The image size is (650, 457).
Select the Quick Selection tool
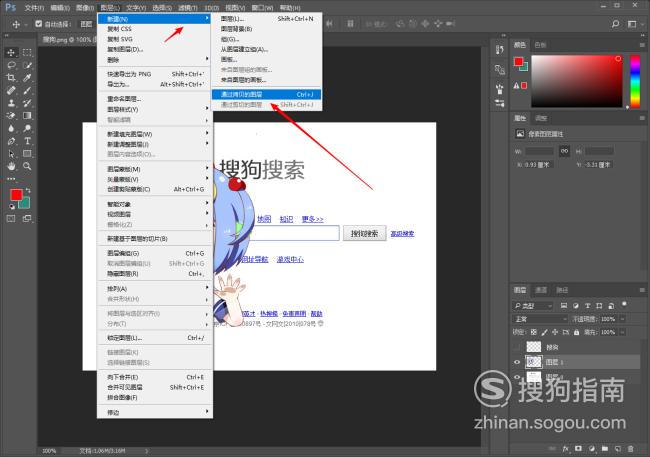(x=27, y=65)
